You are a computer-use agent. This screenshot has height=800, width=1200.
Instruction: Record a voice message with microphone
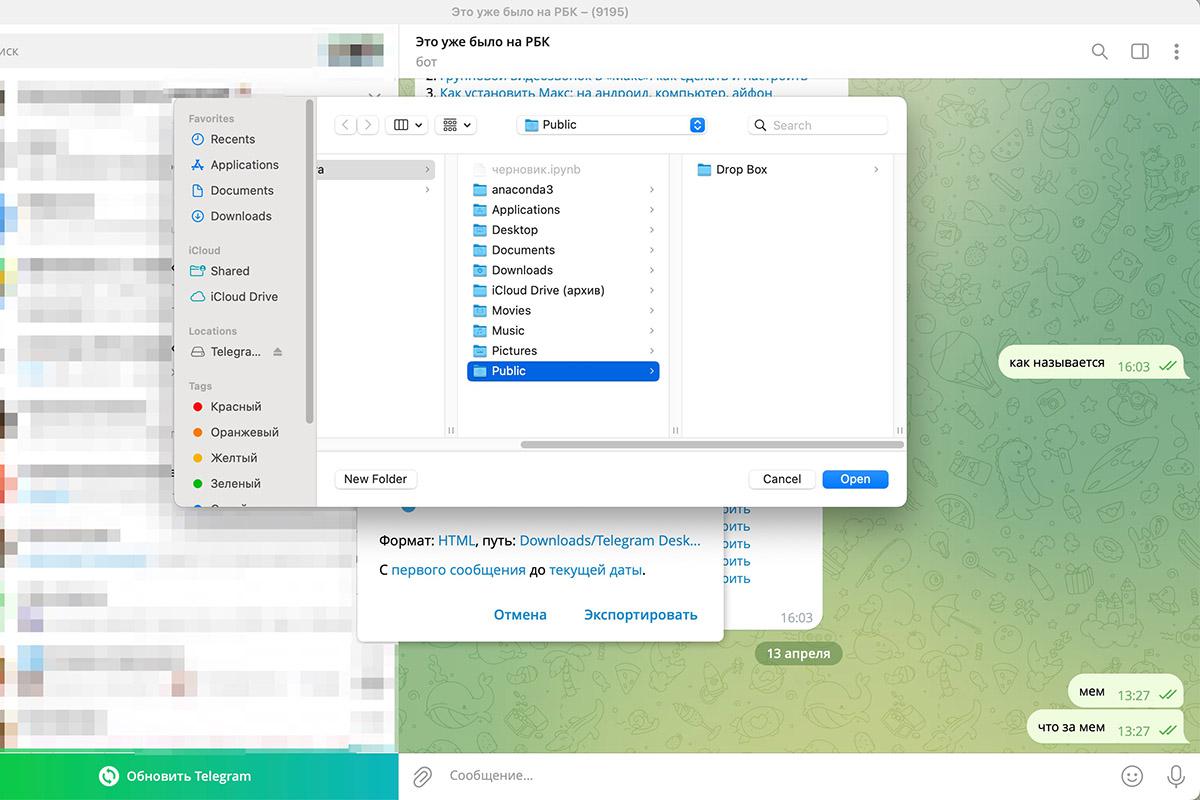click(x=1176, y=775)
